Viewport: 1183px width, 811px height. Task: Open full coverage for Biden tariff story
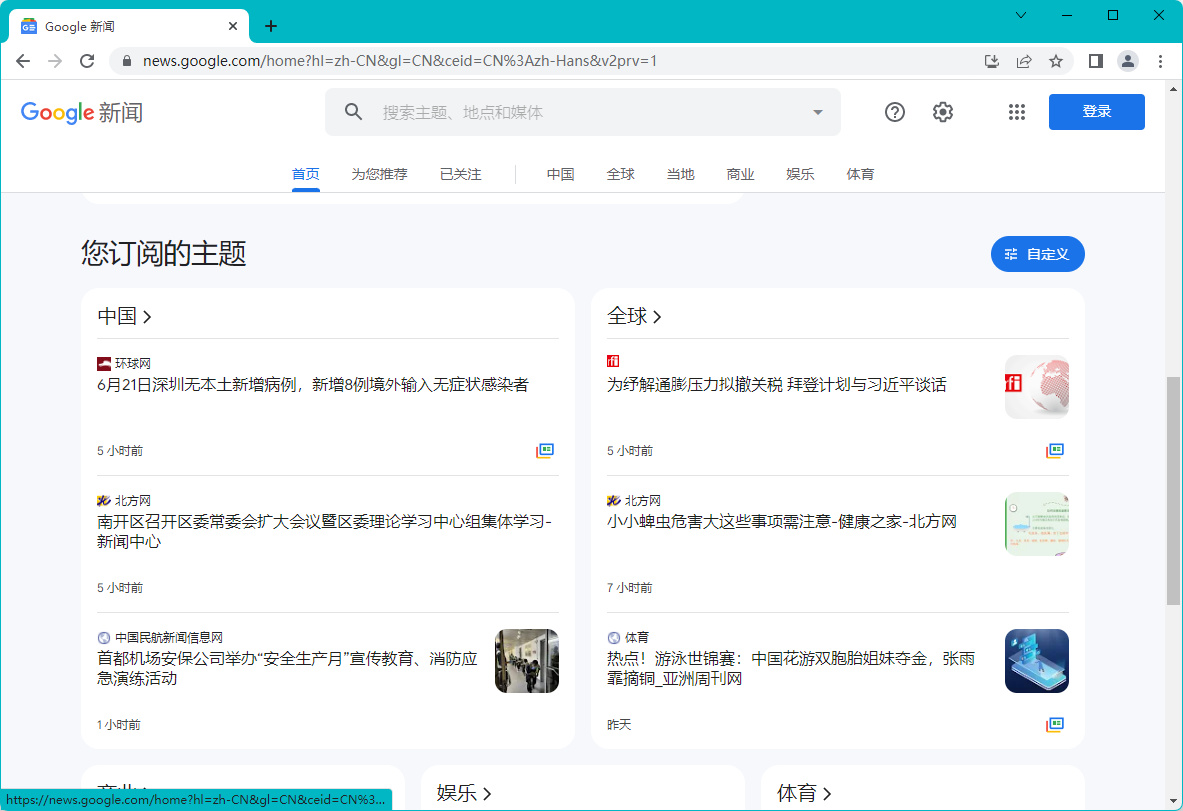[1055, 451]
